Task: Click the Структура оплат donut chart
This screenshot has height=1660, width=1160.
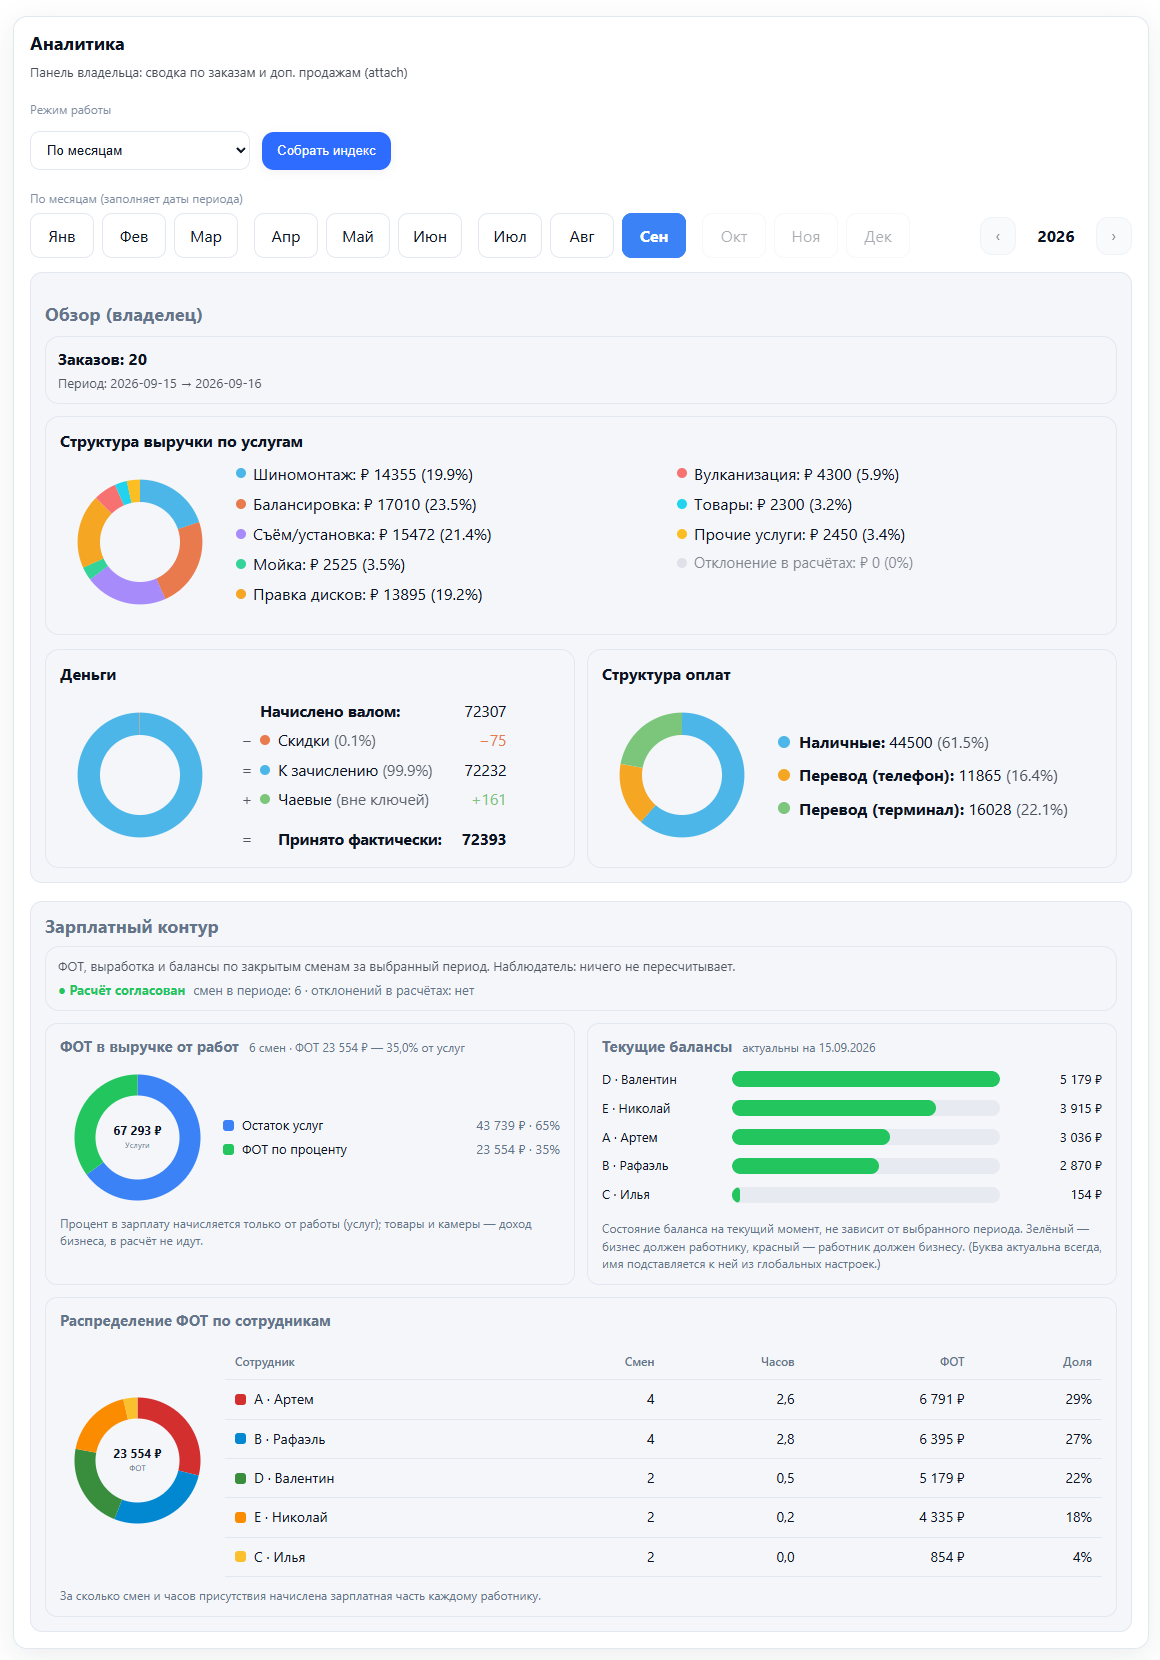Action: click(x=682, y=775)
